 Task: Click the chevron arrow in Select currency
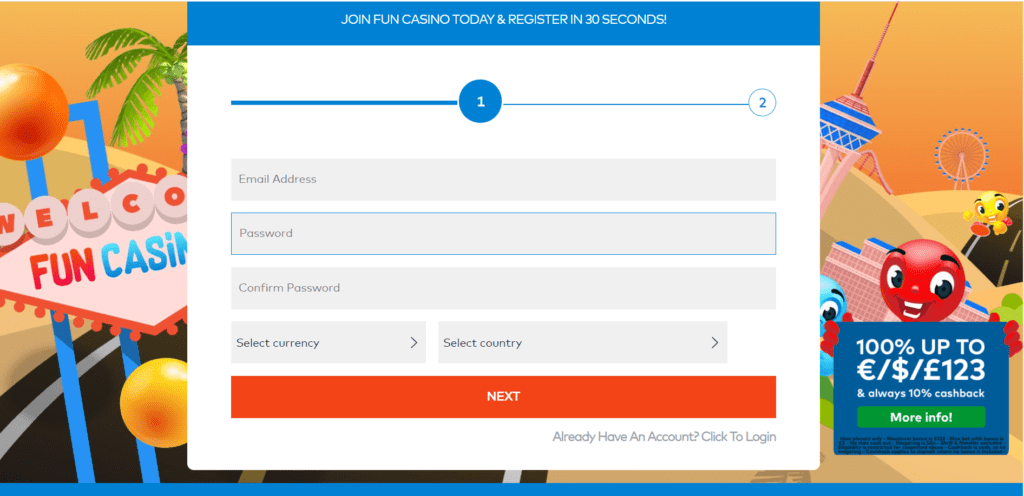[413, 343]
